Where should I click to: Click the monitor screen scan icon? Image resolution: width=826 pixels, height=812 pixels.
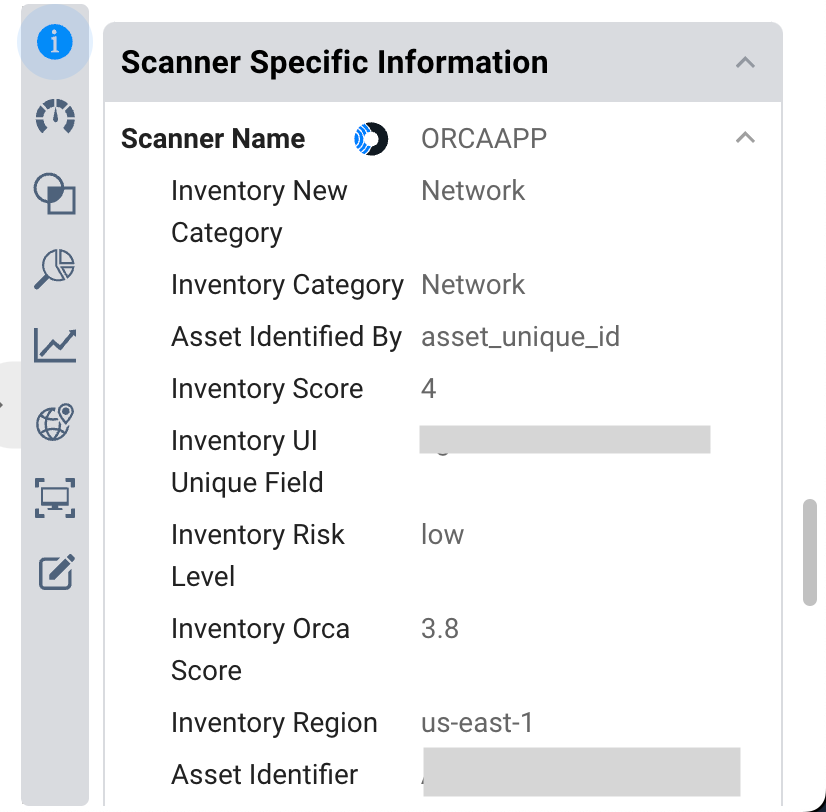click(55, 498)
